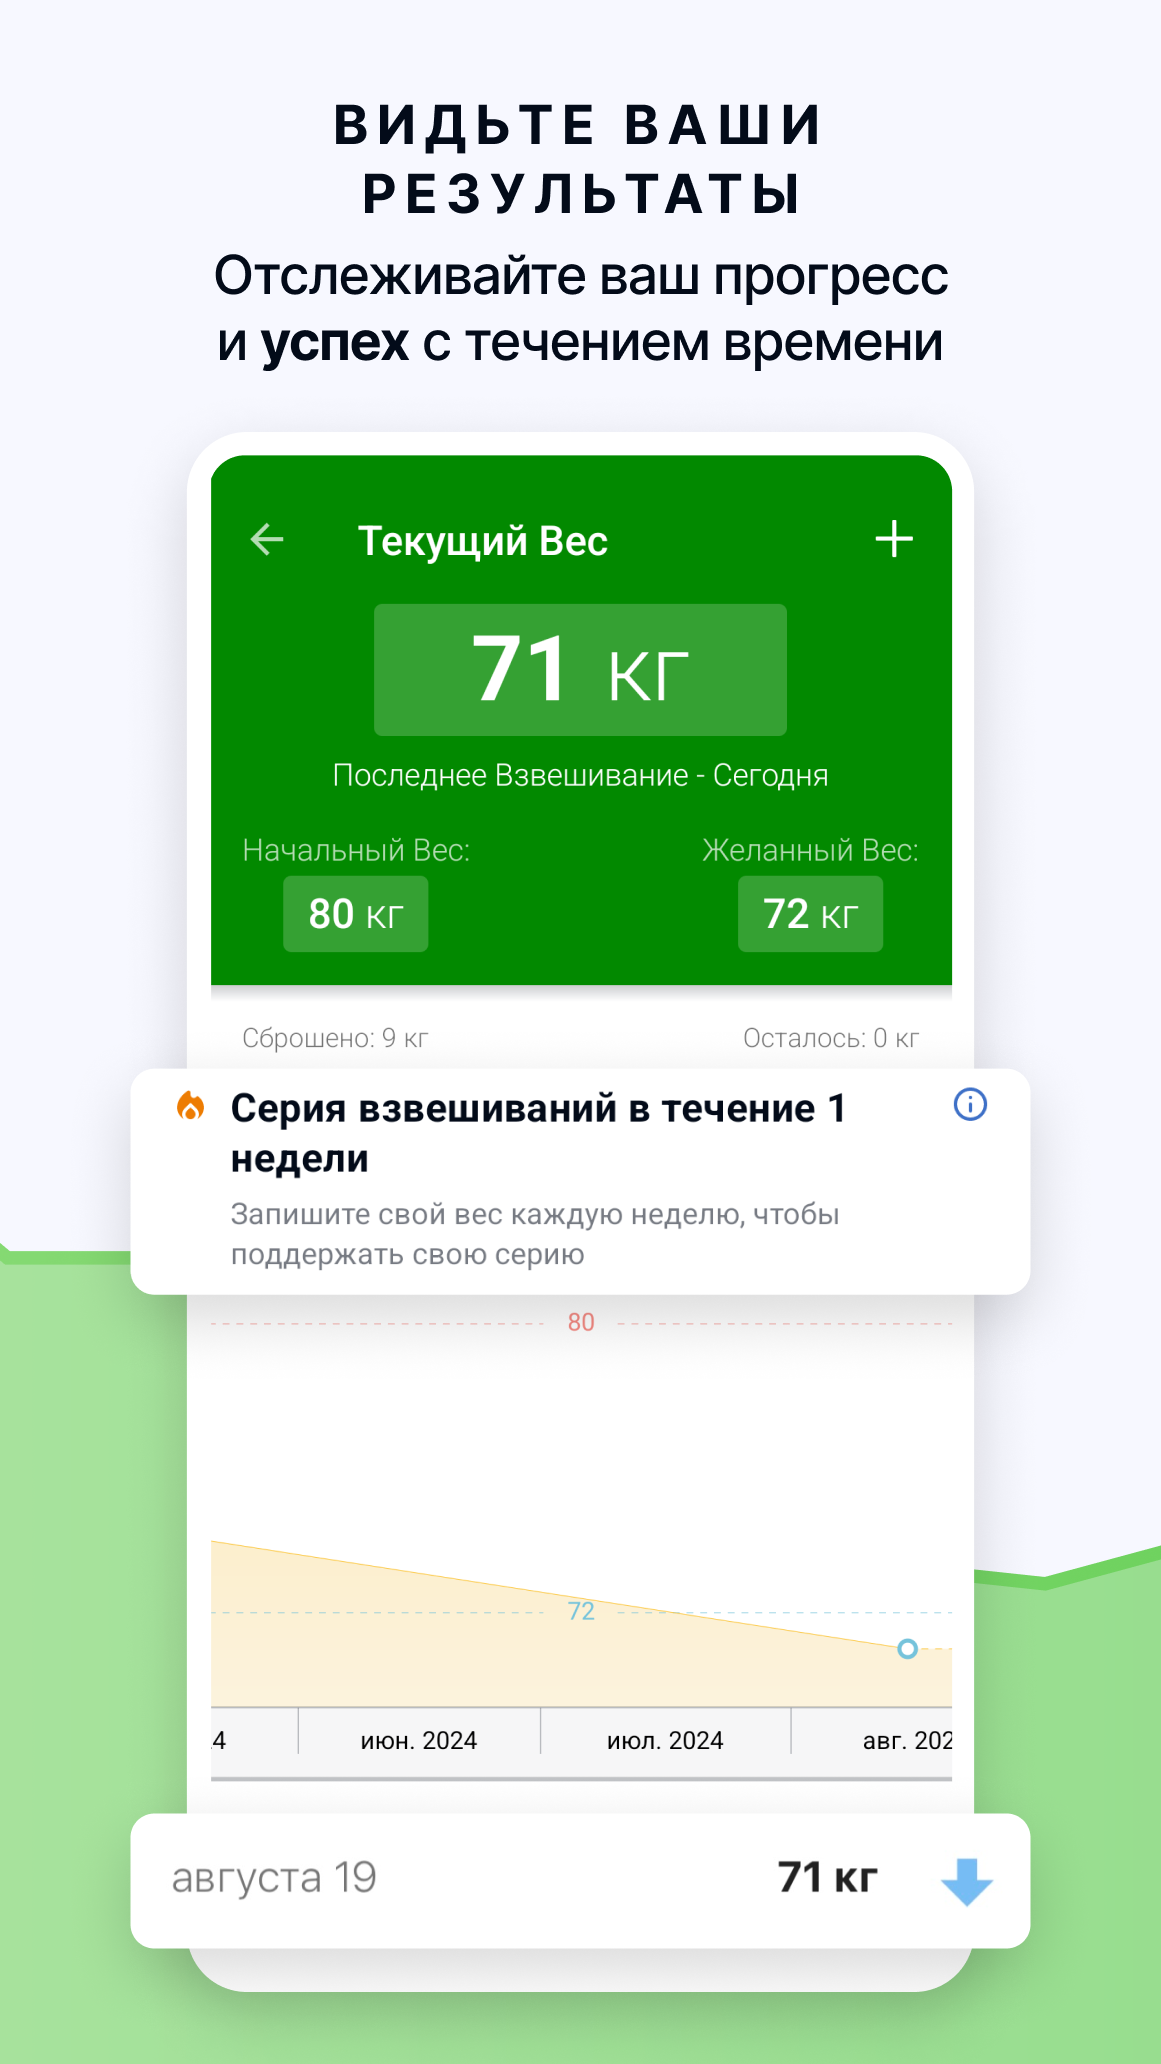Tap the 71 кг current weight box
This screenshot has width=1161, height=2064.
pos(580,670)
